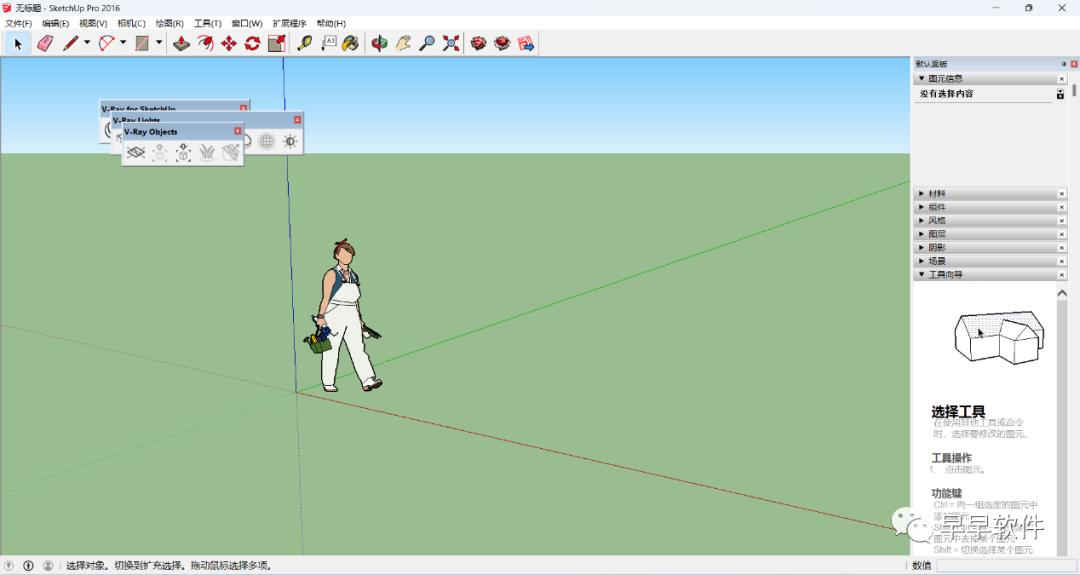The image size is (1080, 575).
Task: Click the credits info status bar icon
Action: pyautogui.click(x=28, y=565)
